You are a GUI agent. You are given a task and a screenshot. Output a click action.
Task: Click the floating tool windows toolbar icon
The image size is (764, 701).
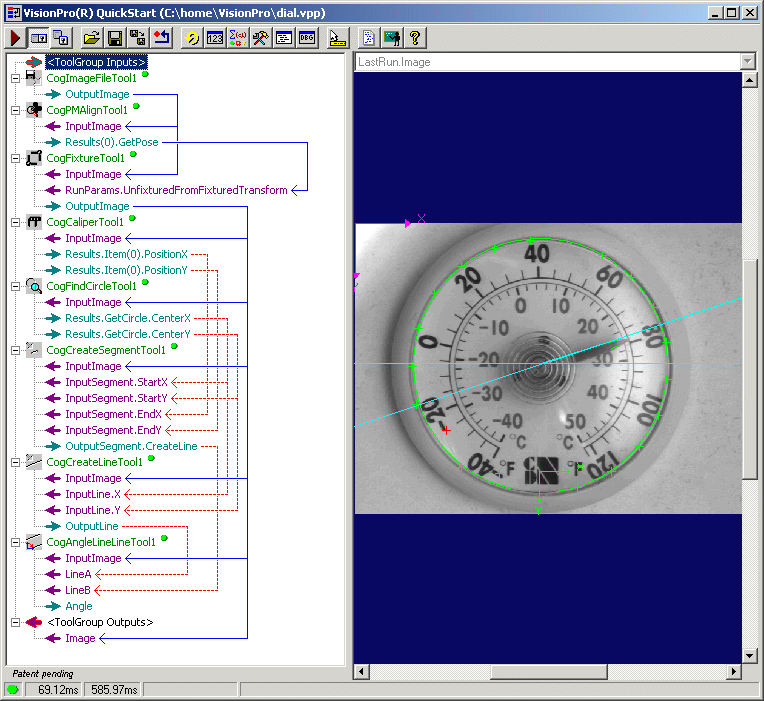[x=61, y=38]
